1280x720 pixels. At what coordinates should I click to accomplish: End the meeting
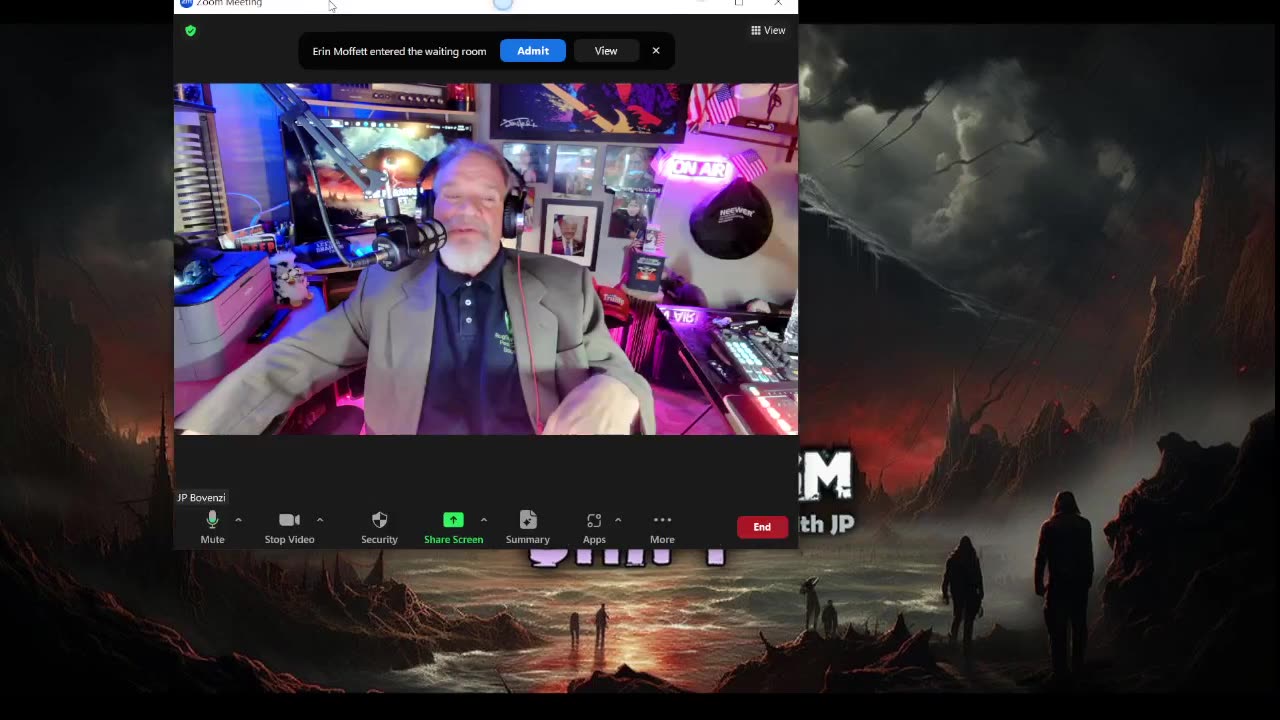762,527
